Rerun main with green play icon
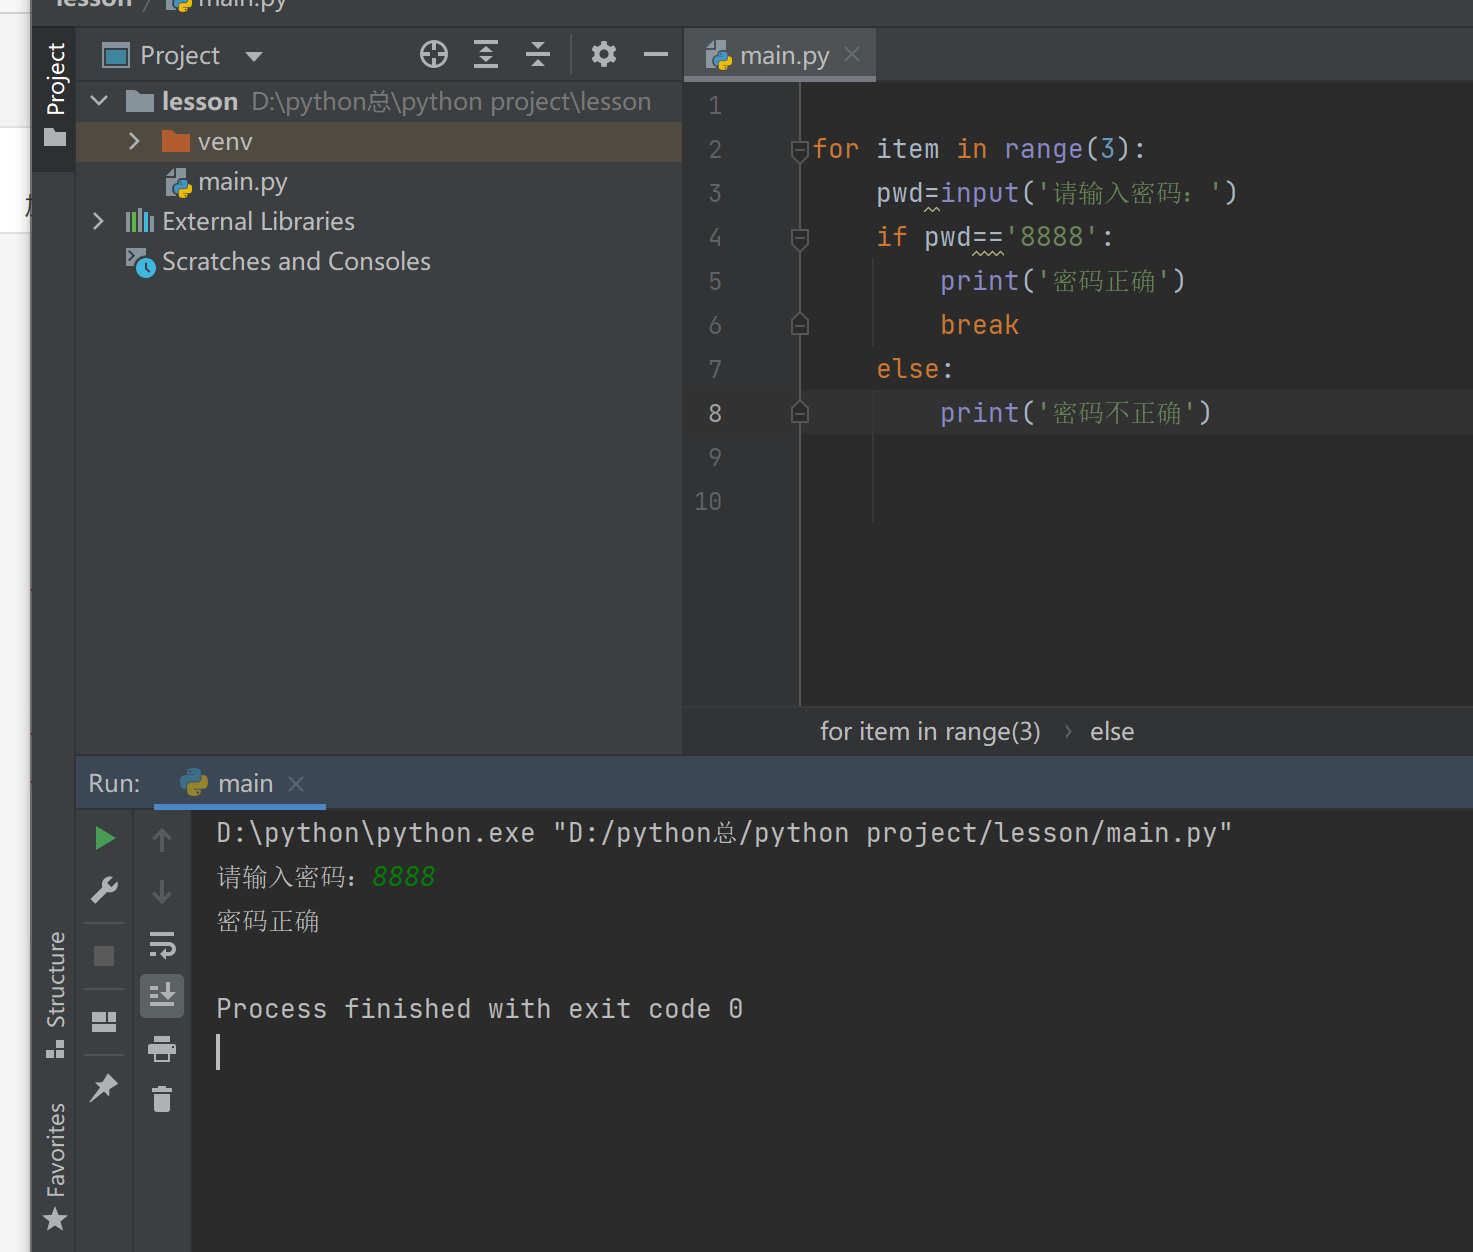The image size is (1473, 1252). coord(104,838)
